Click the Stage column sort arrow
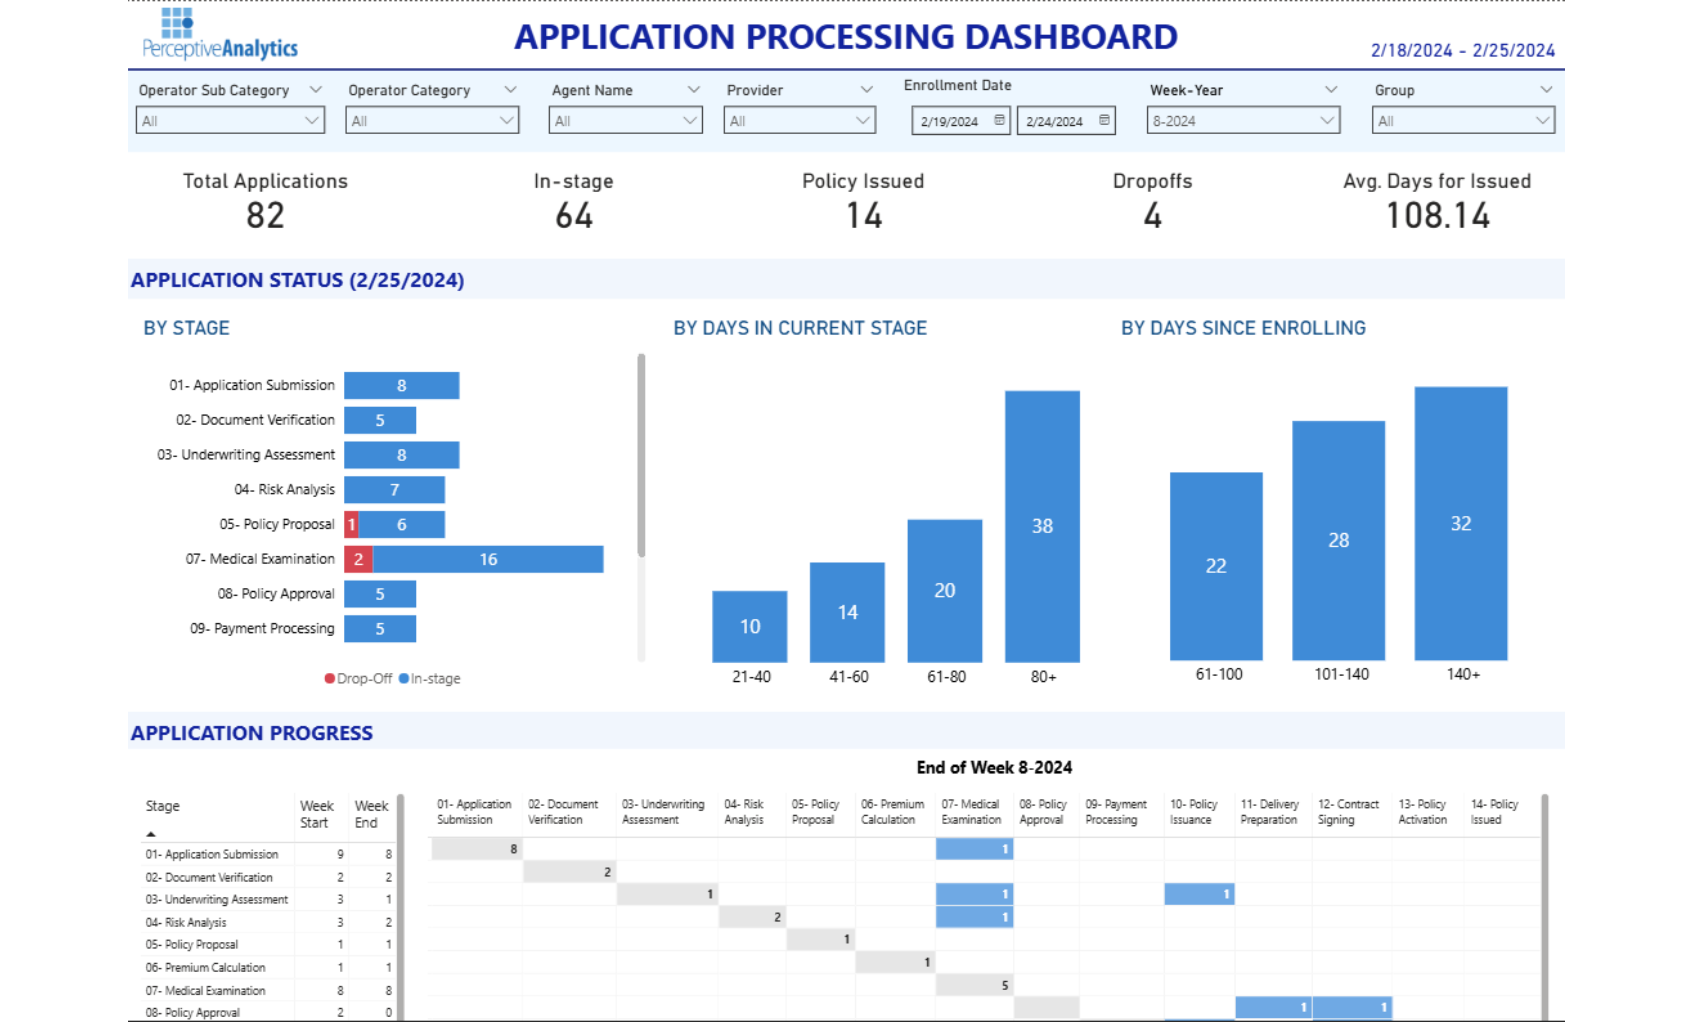This screenshot has width=1693, height=1022. (152, 832)
